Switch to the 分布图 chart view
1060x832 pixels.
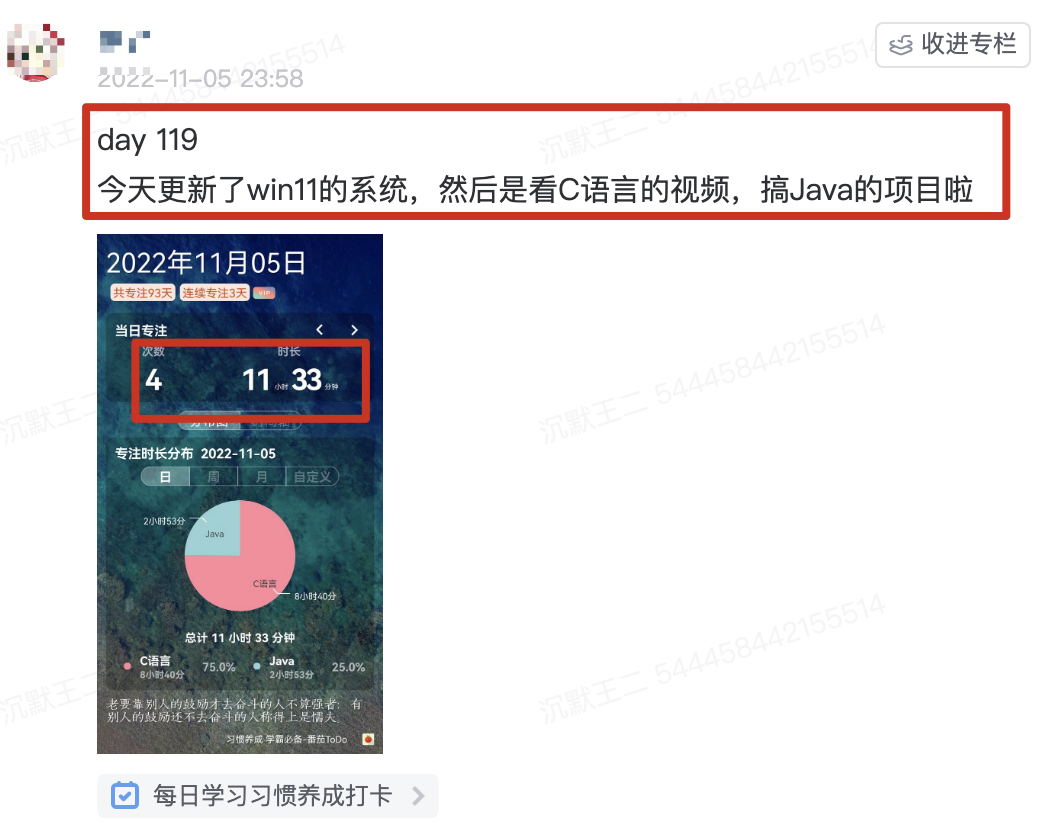212,424
